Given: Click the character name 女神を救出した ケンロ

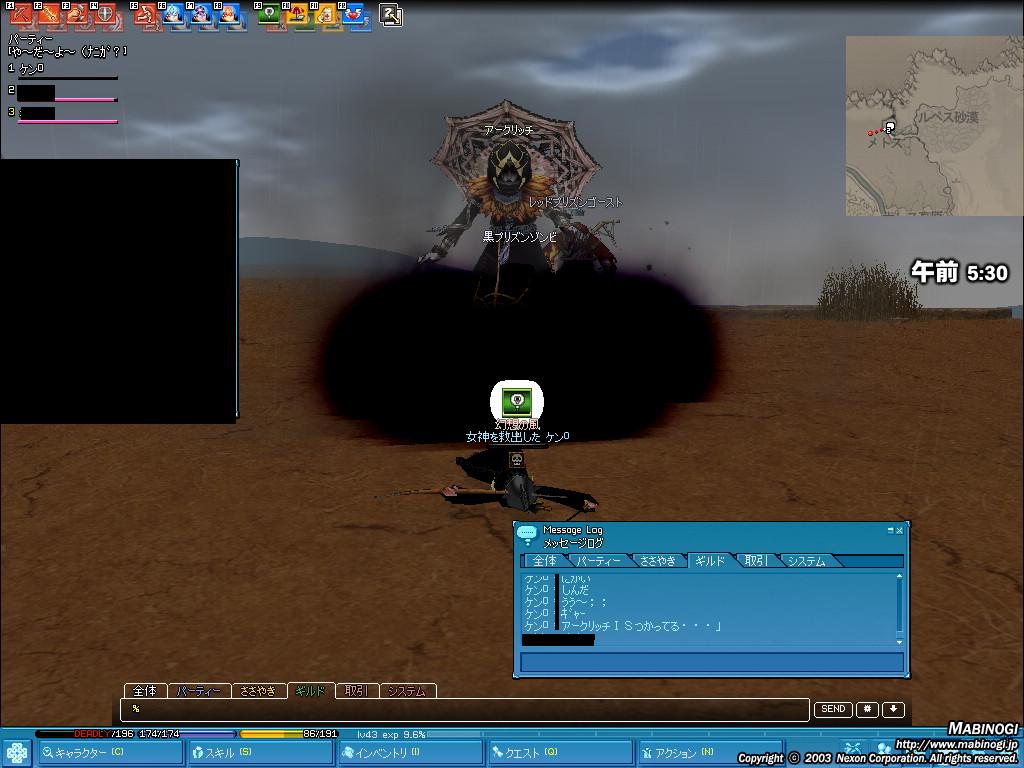Looking at the screenshot, I should pyautogui.click(x=517, y=436).
